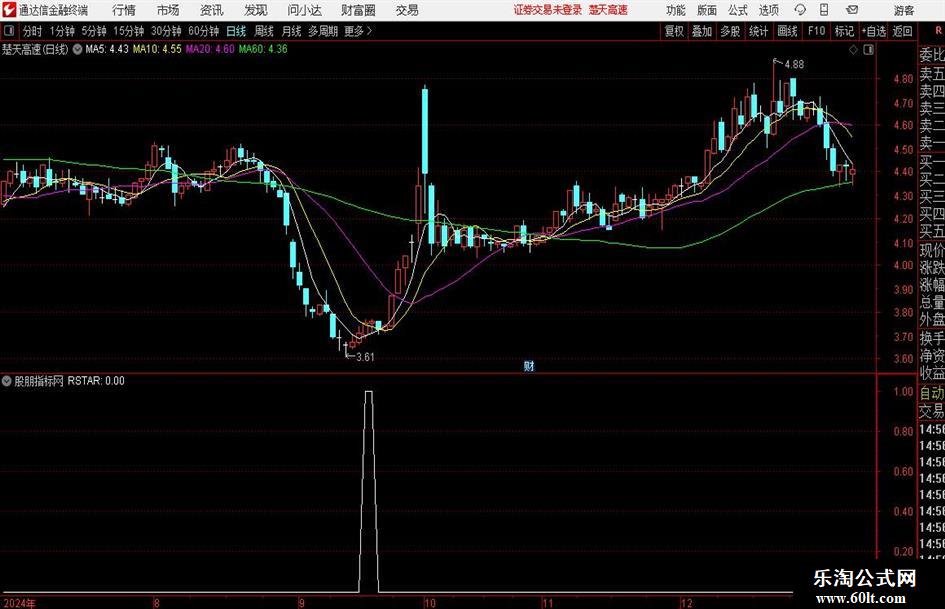Click the 3.61 low price label
The width and height of the screenshot is (945, 609).
click(x=365, y=357)
